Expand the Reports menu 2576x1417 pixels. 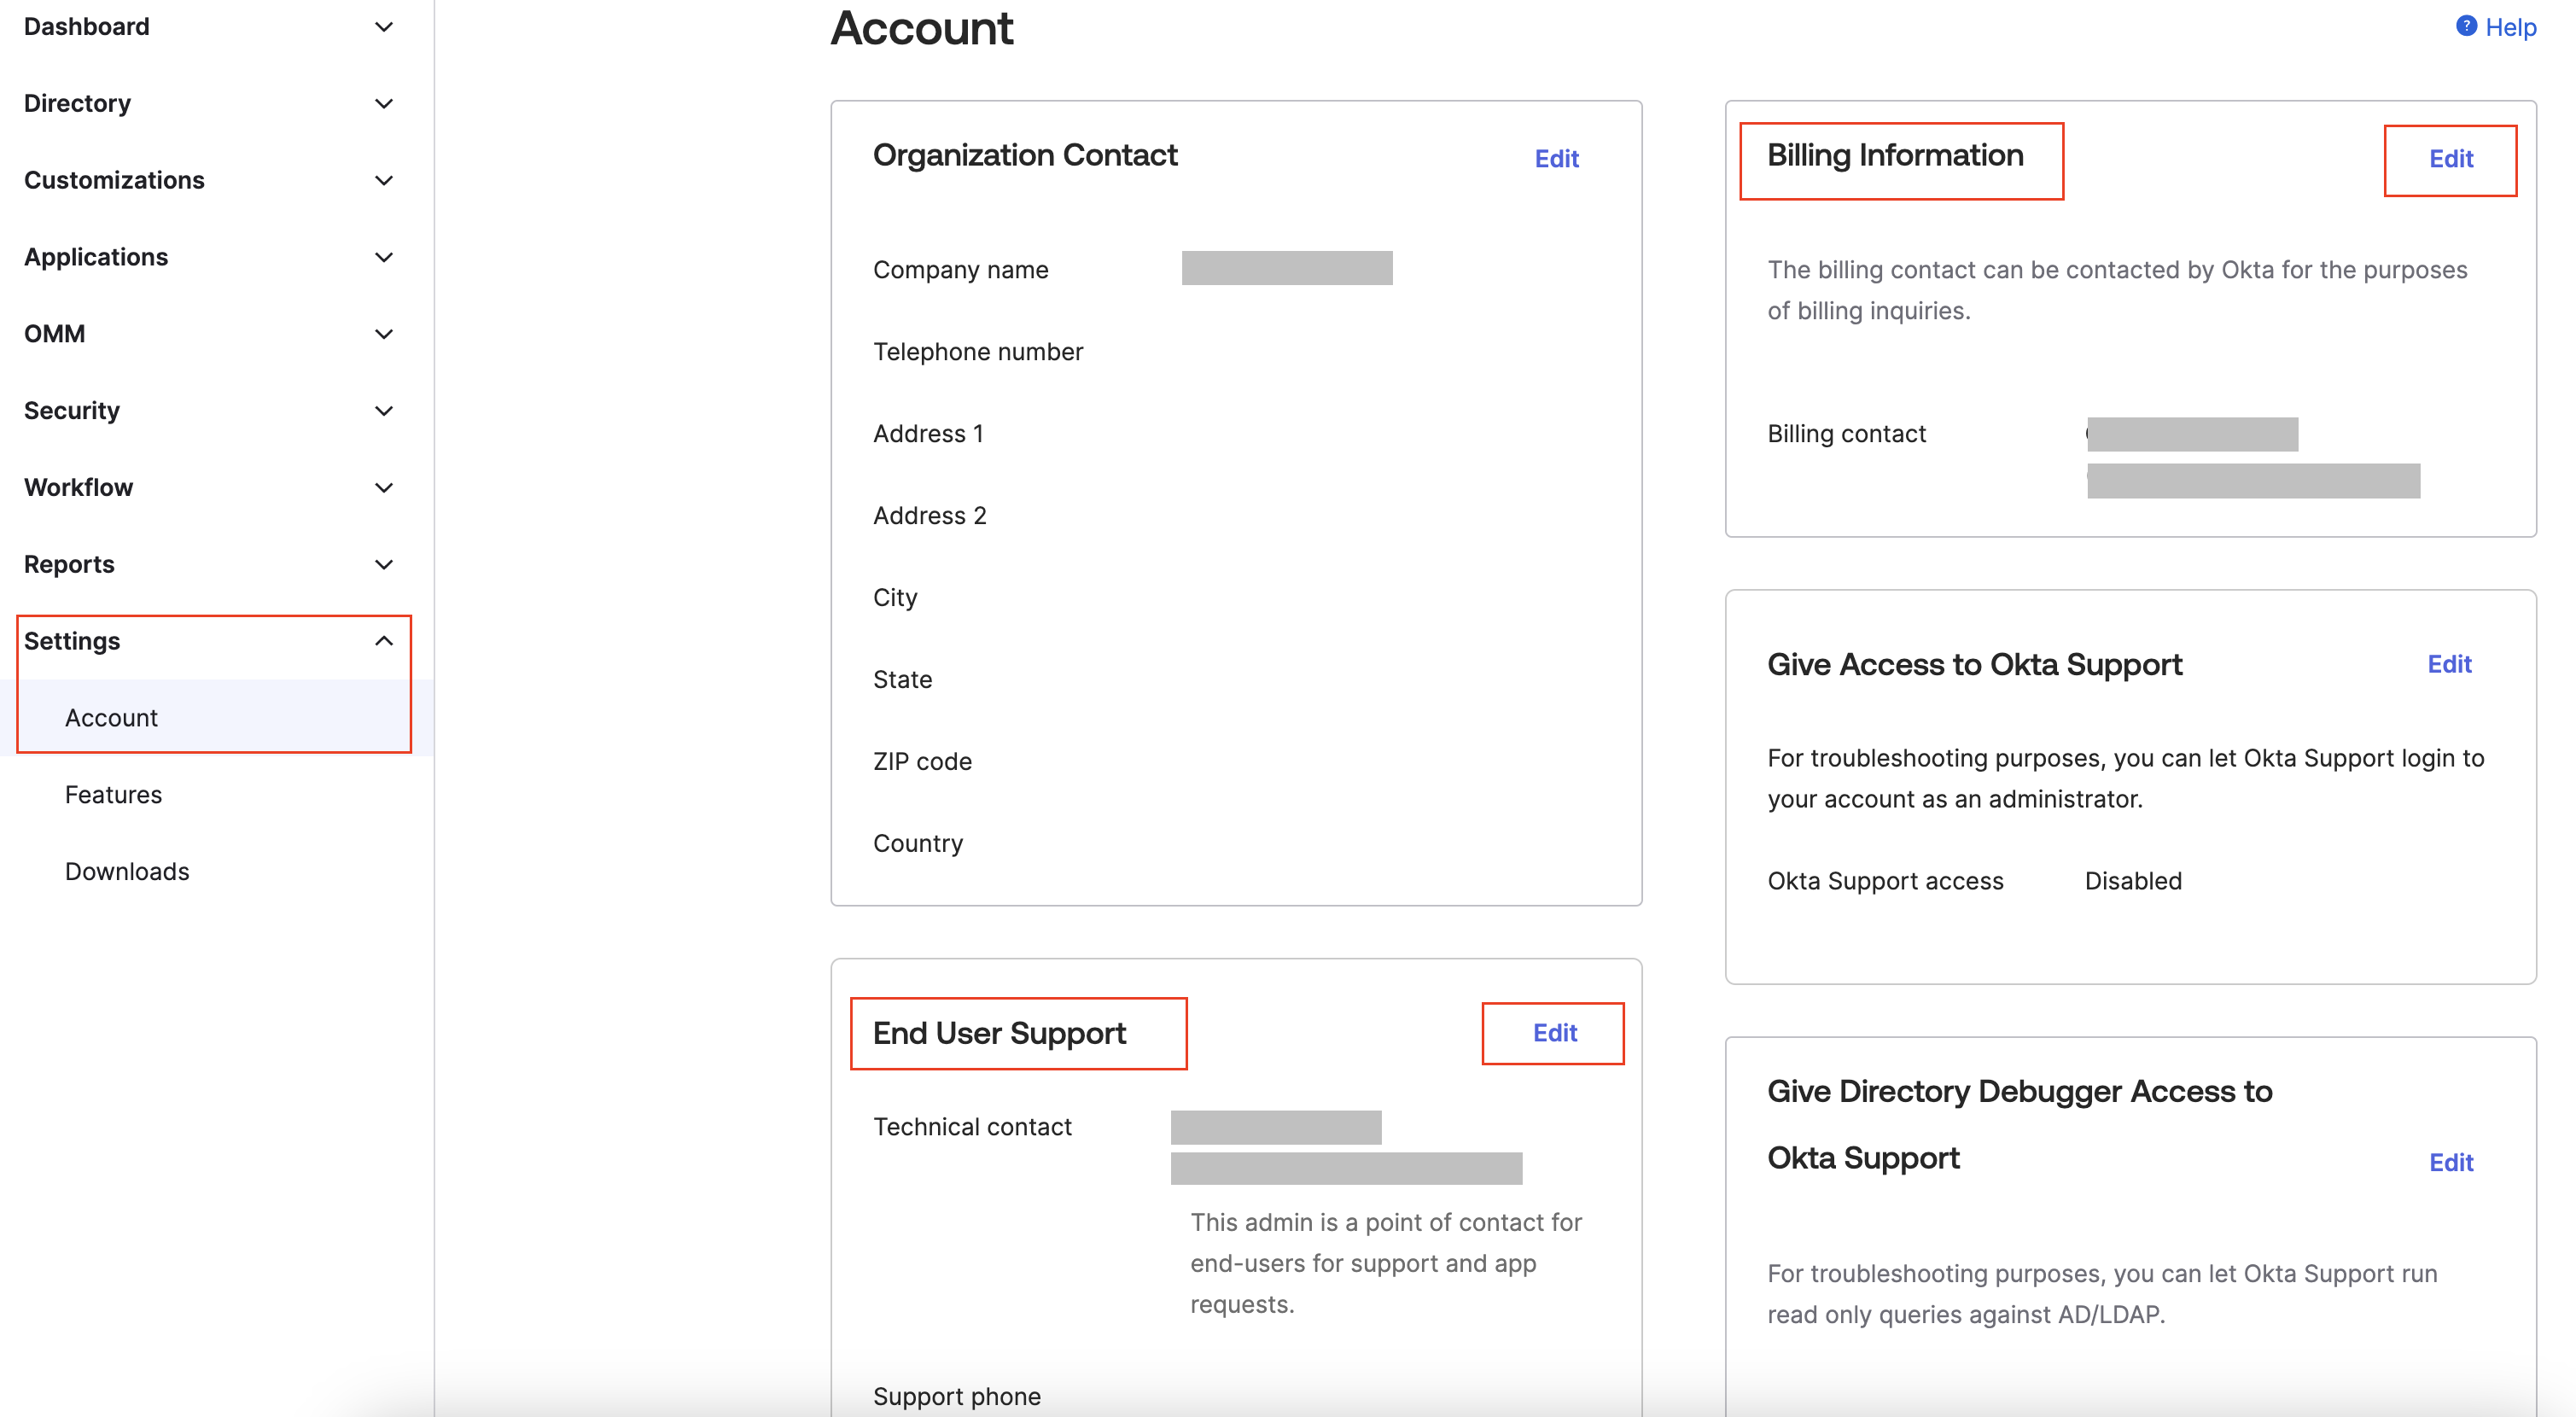[385, 564]
